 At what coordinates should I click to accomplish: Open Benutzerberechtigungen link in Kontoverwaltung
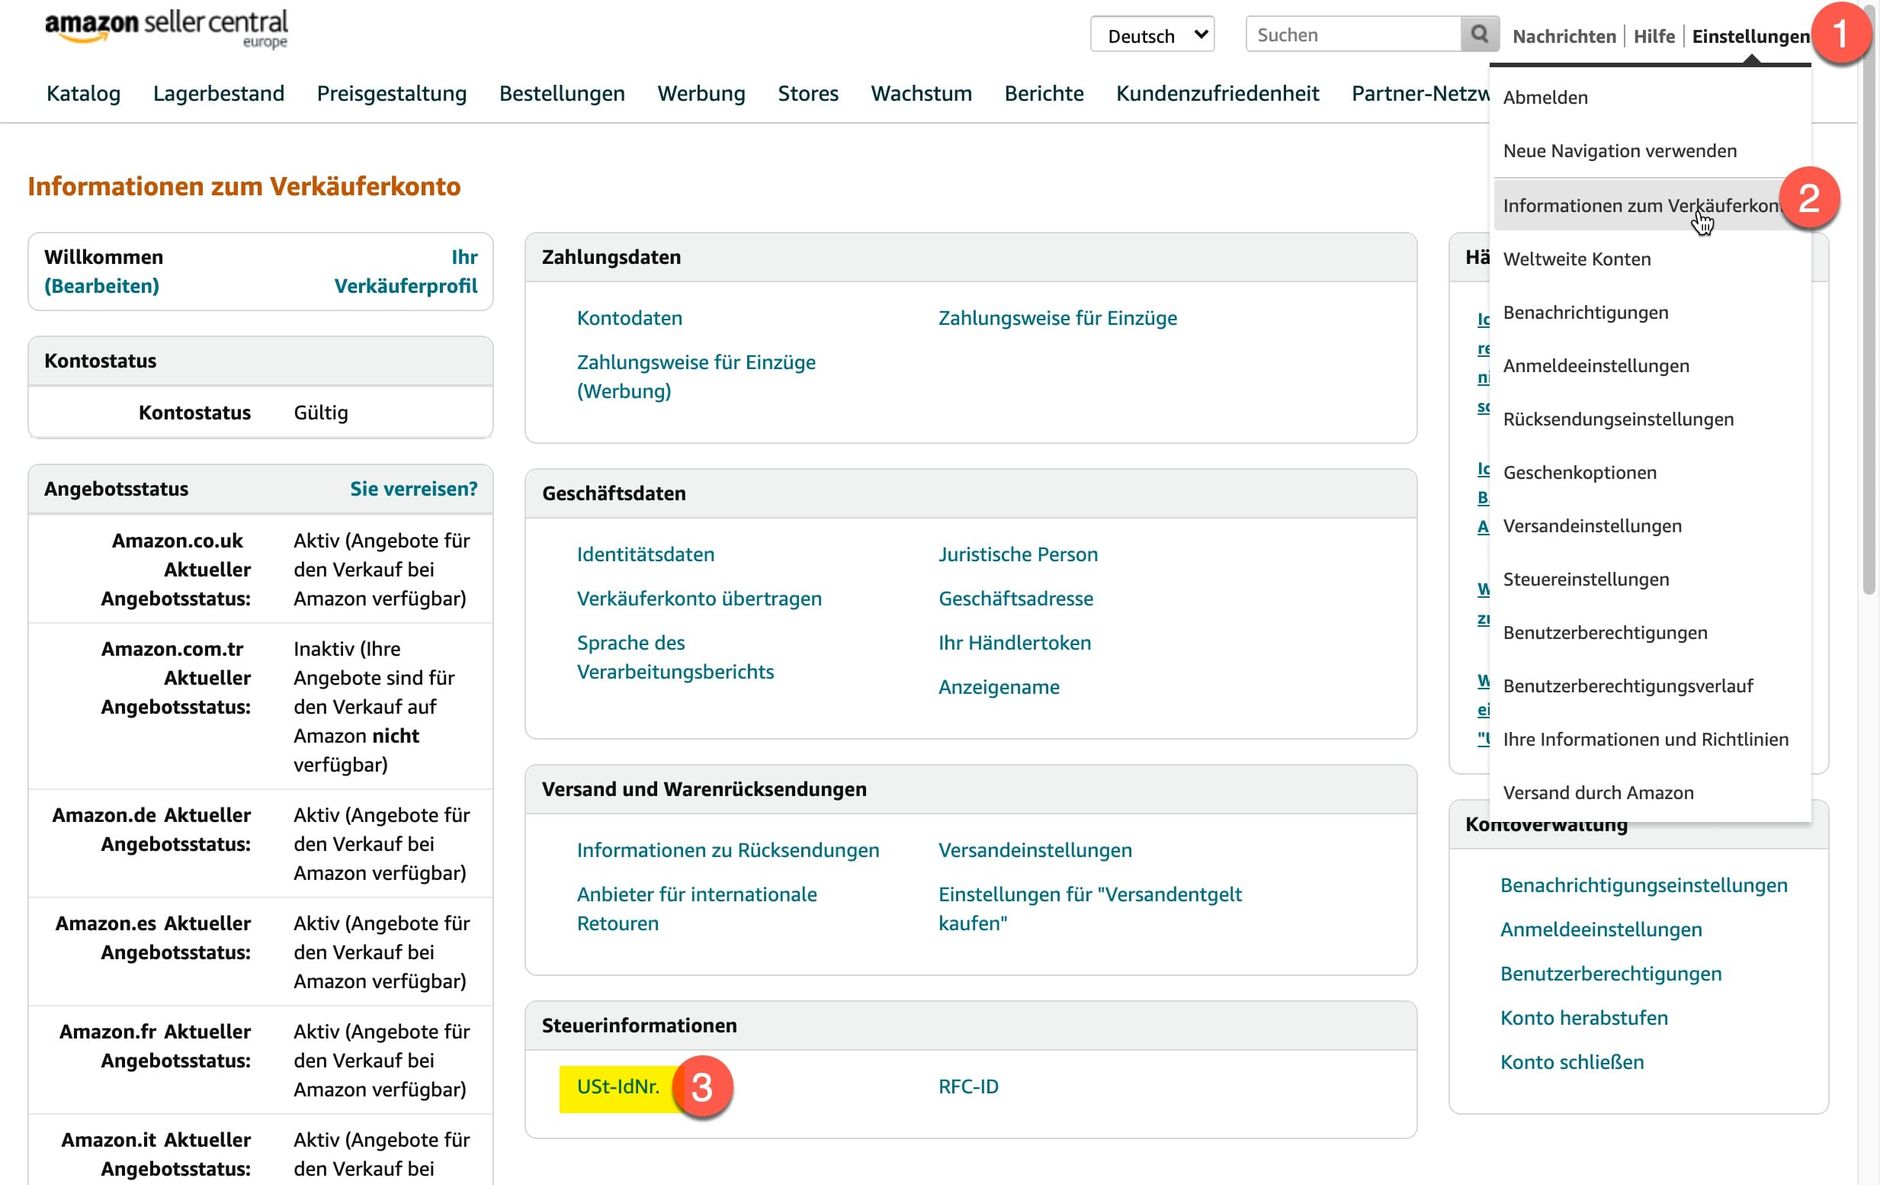[x=1611, y=974]
